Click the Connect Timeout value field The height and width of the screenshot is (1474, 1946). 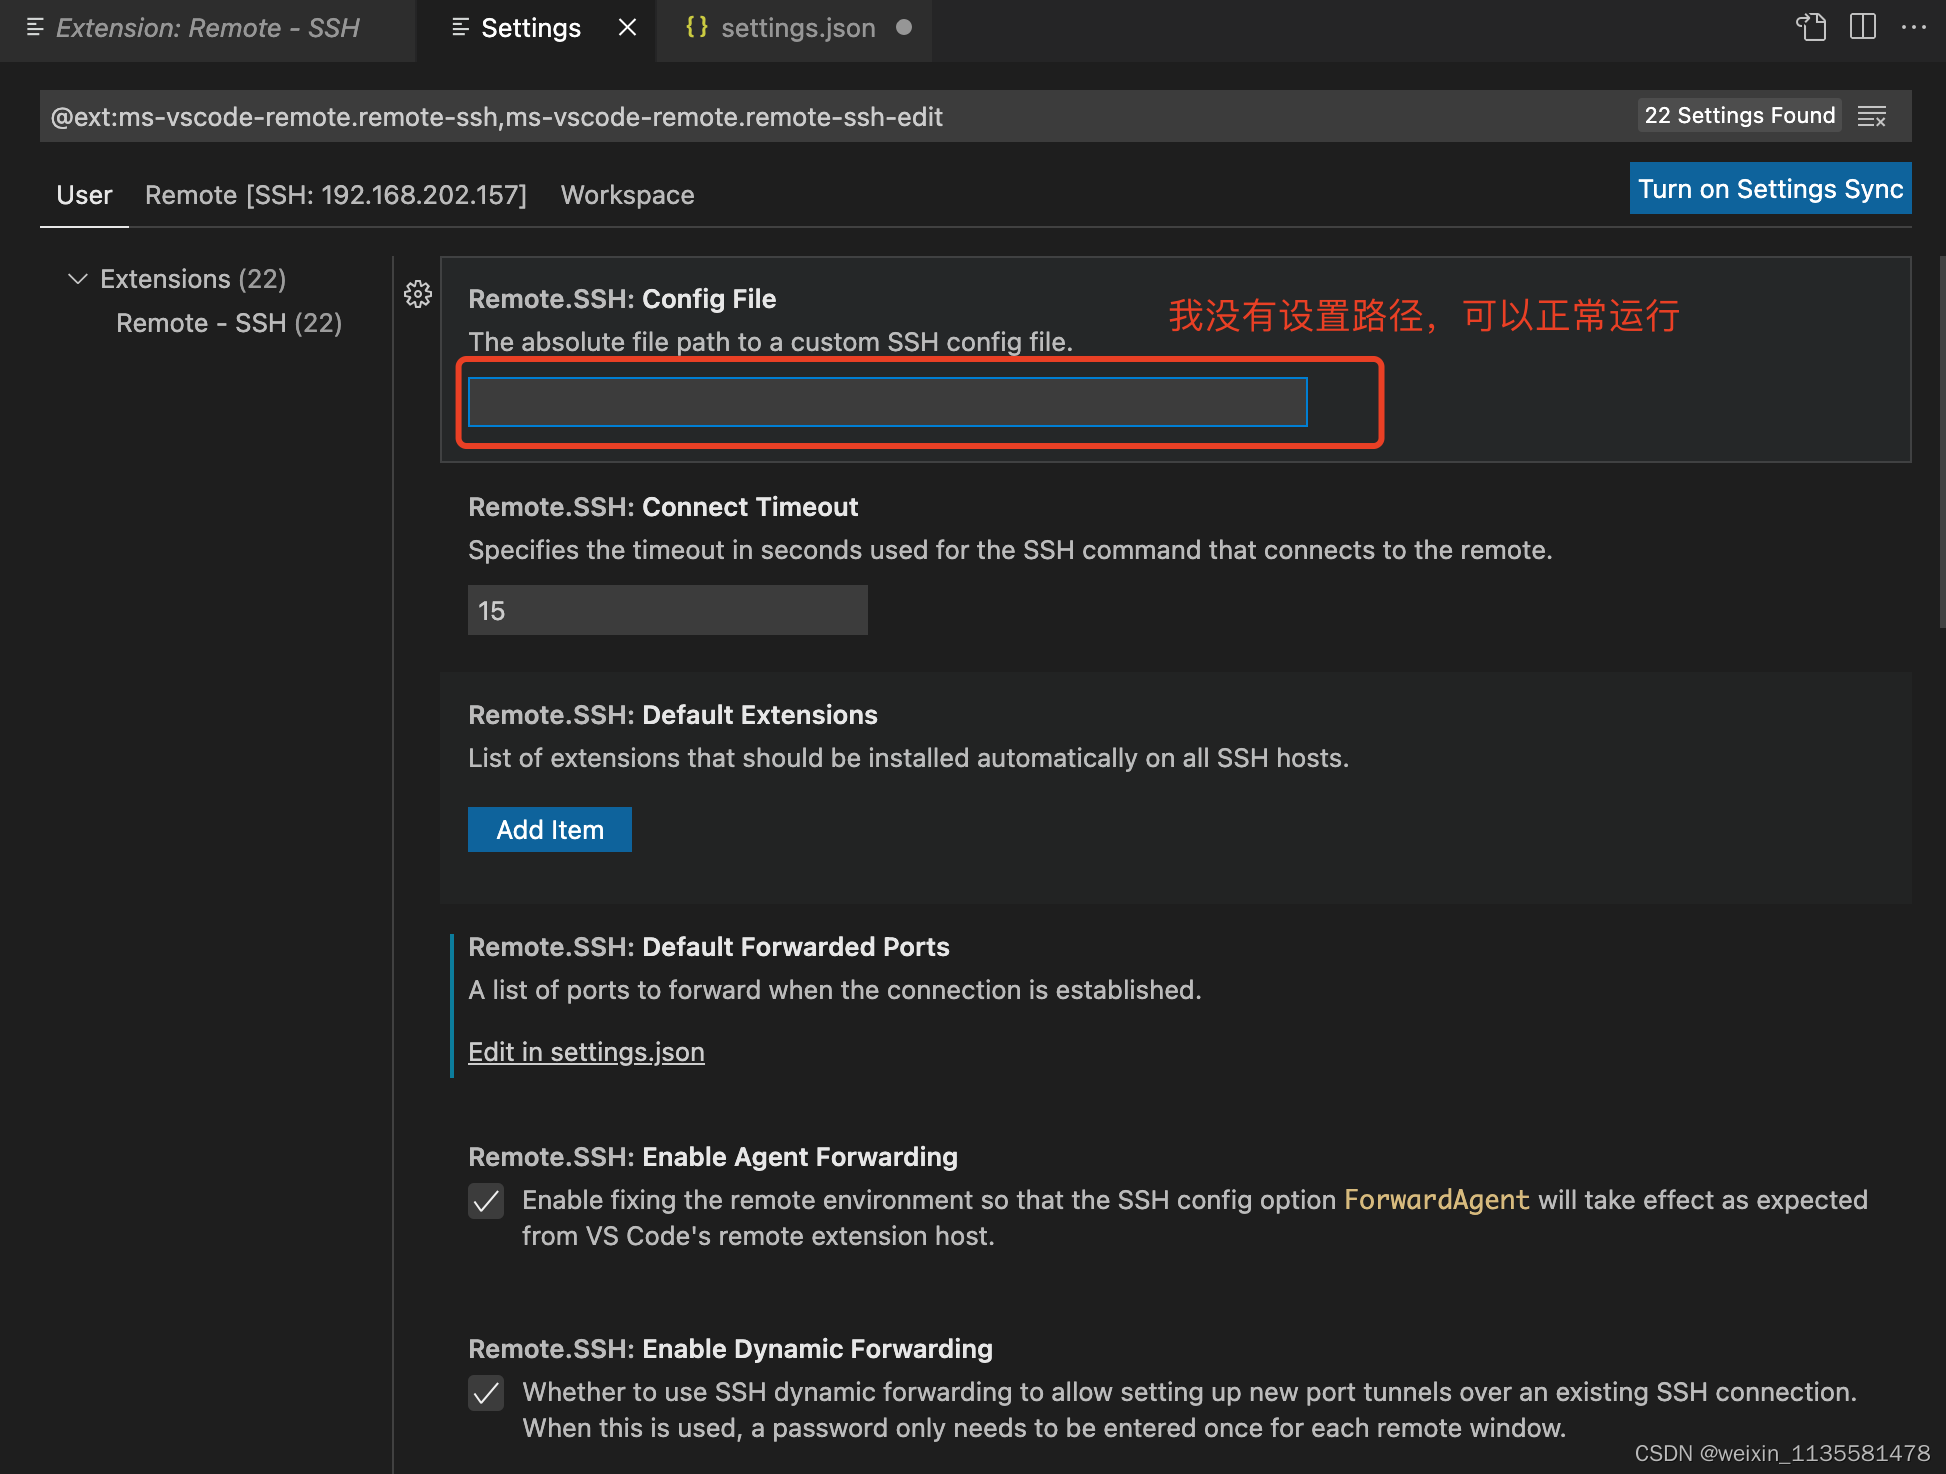[x=667, y=611]
